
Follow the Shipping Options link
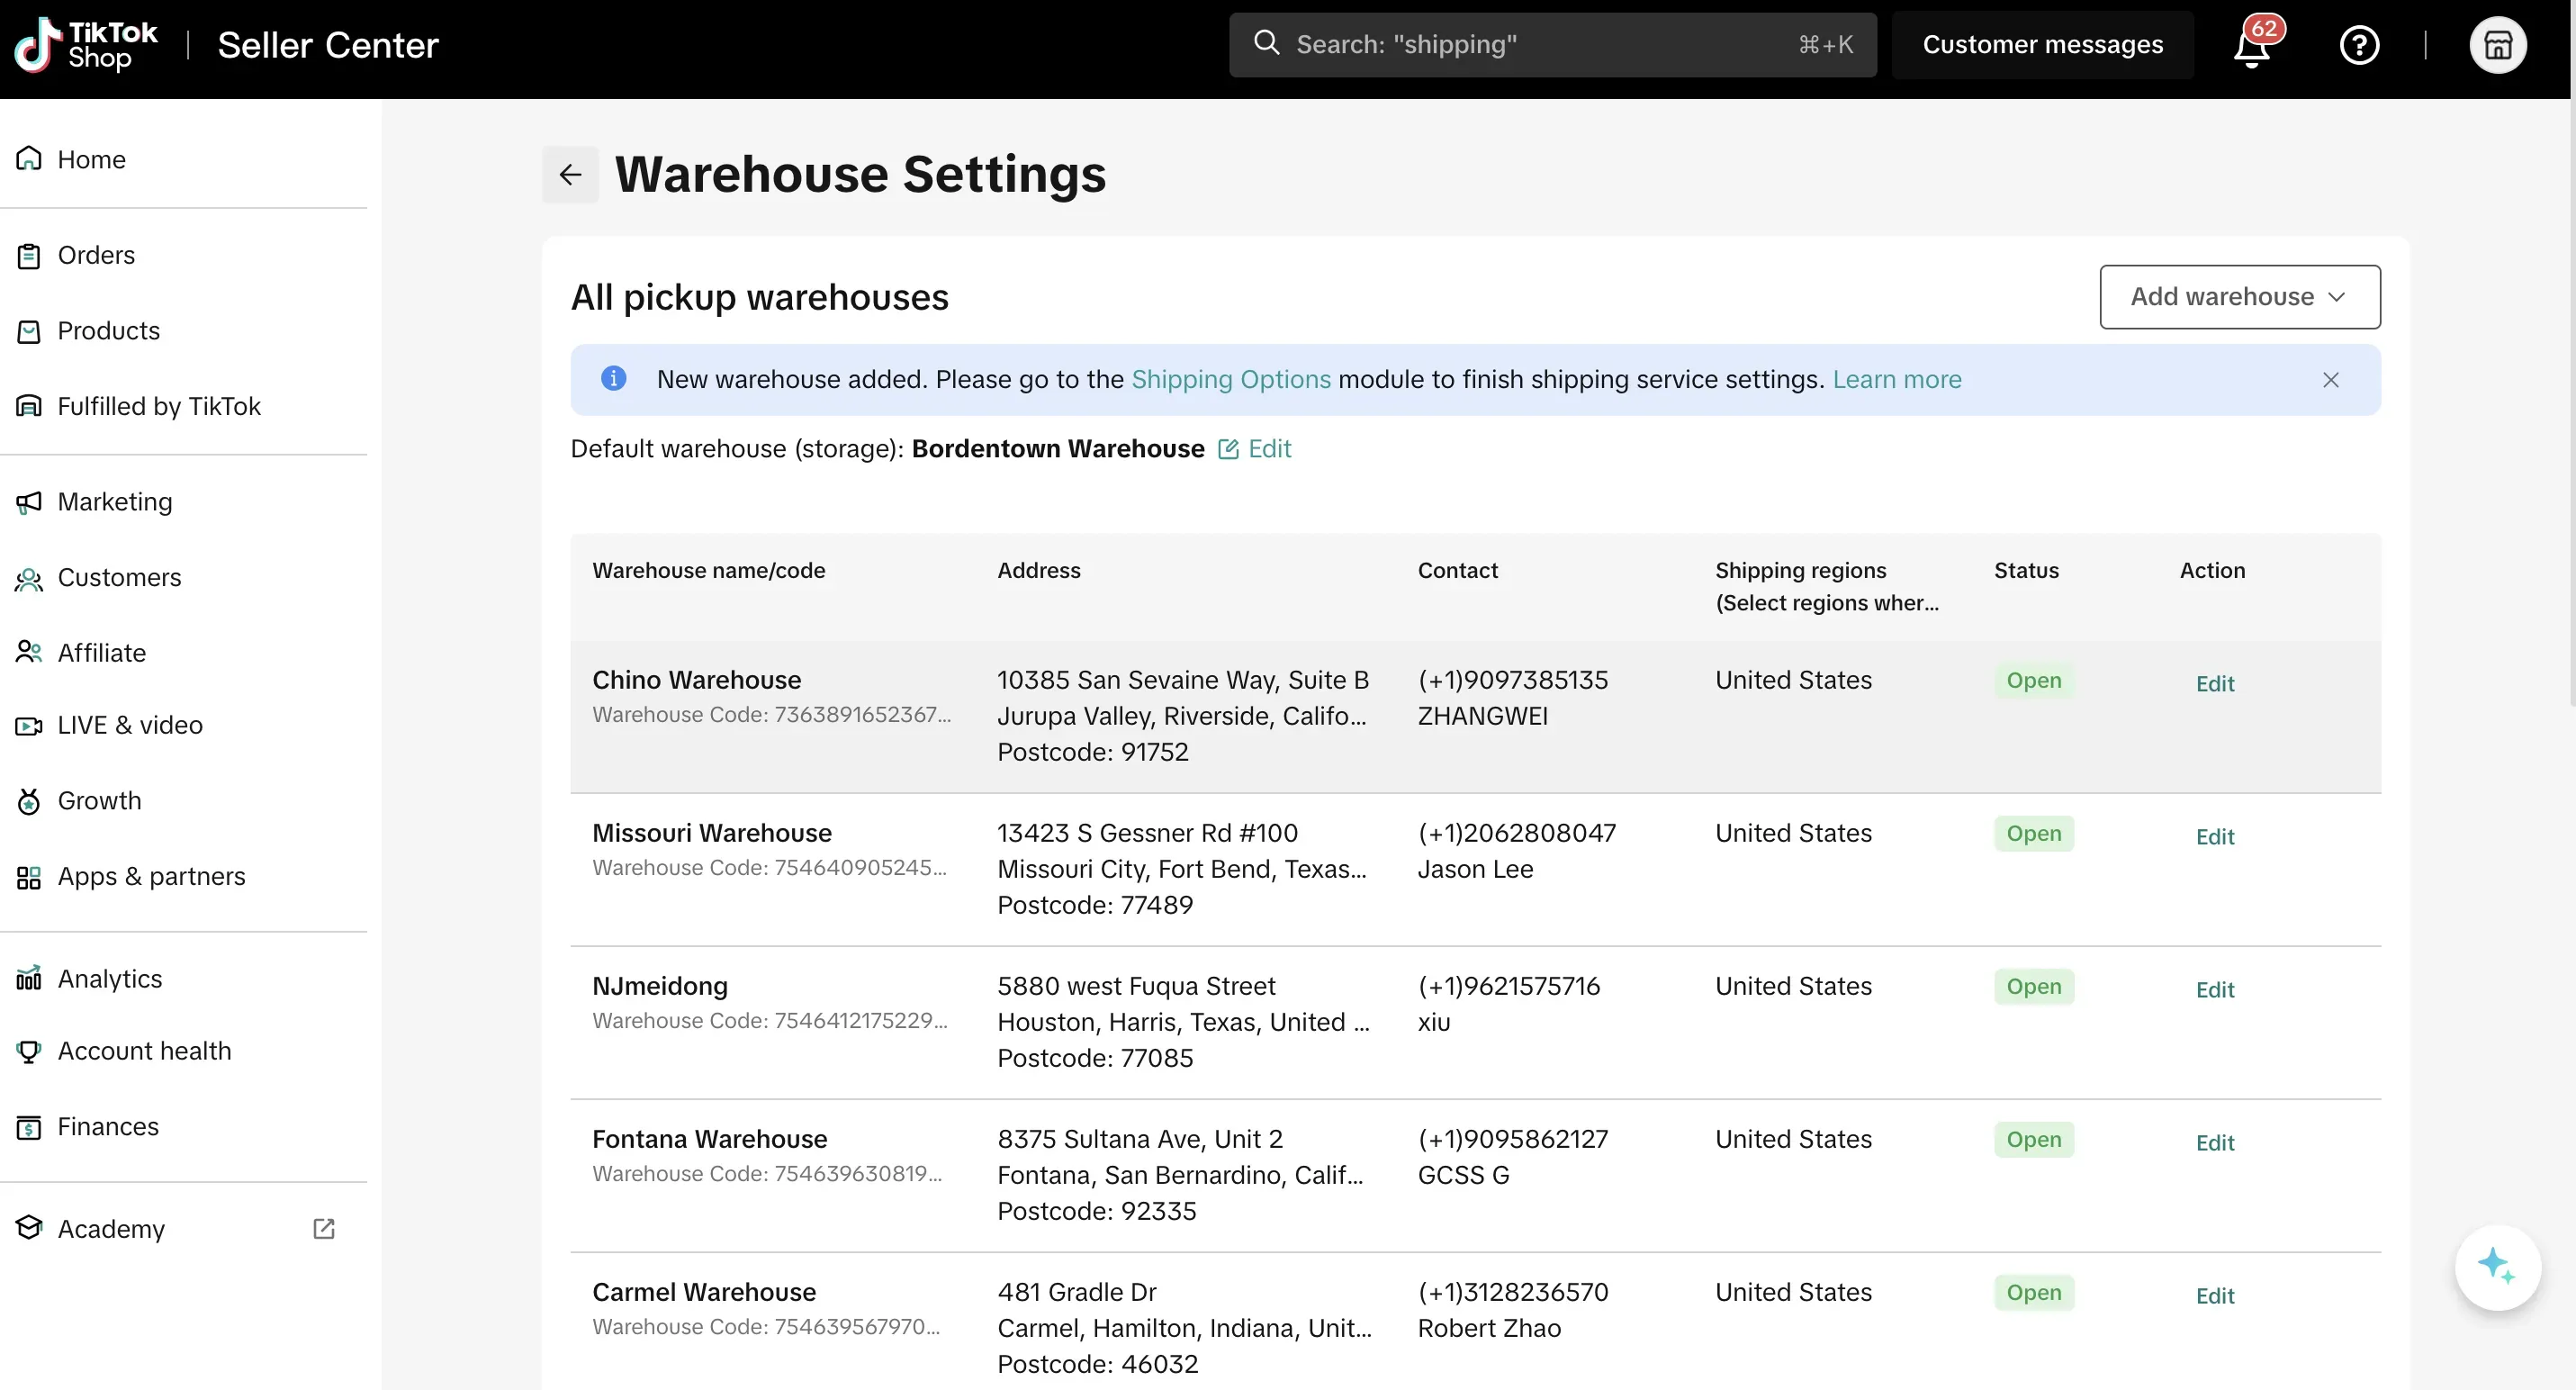click(1230, 379)
